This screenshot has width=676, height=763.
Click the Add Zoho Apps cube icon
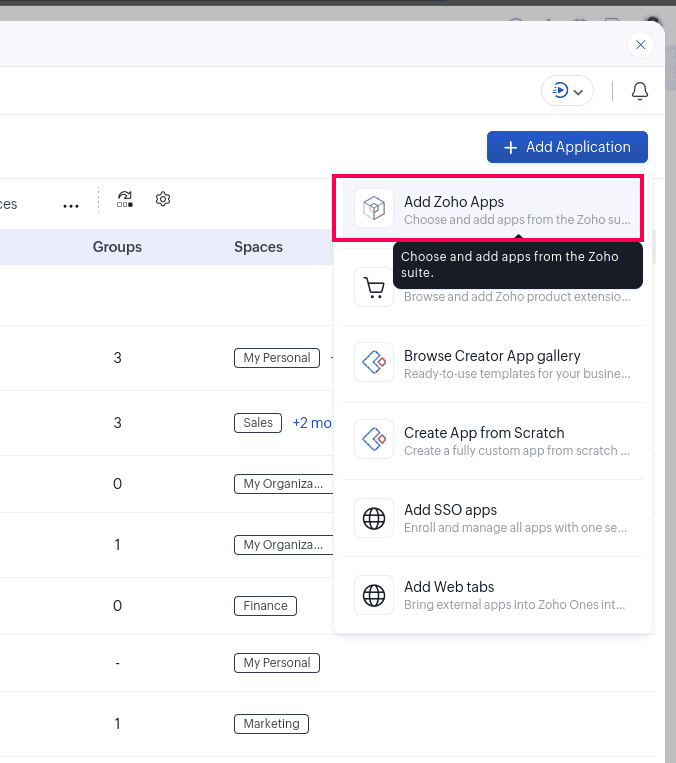pyautogui.click(x=373, y=209)
